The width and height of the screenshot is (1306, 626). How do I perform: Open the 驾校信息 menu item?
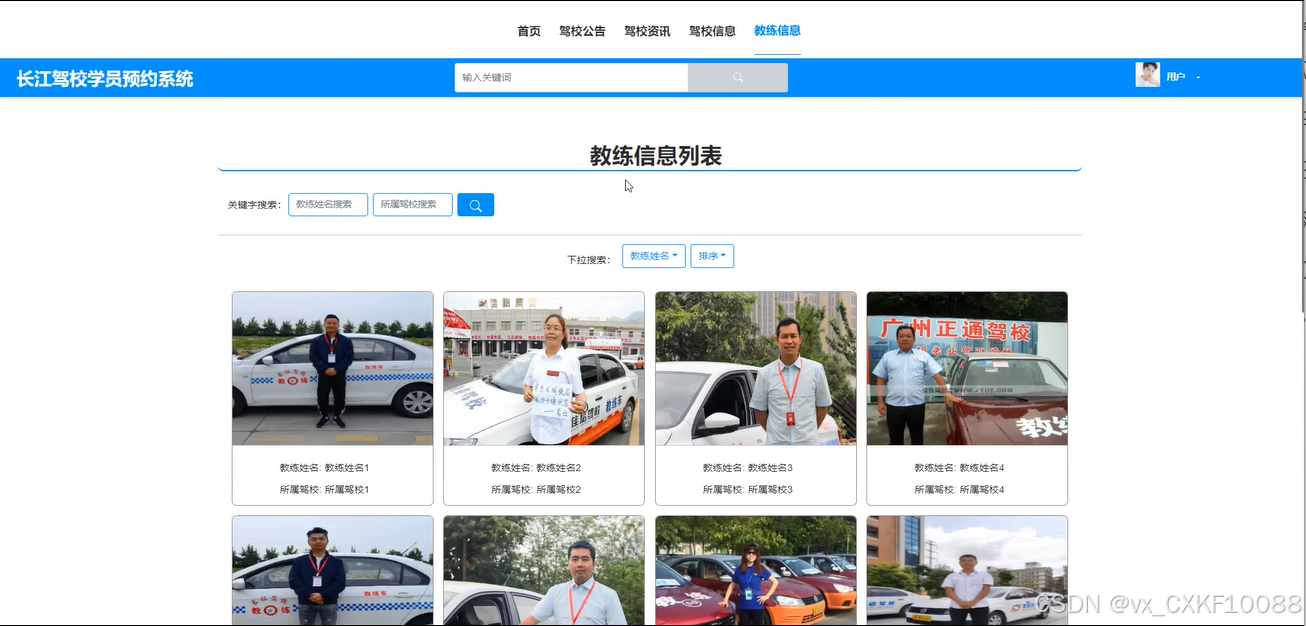(x=712, y=31)
